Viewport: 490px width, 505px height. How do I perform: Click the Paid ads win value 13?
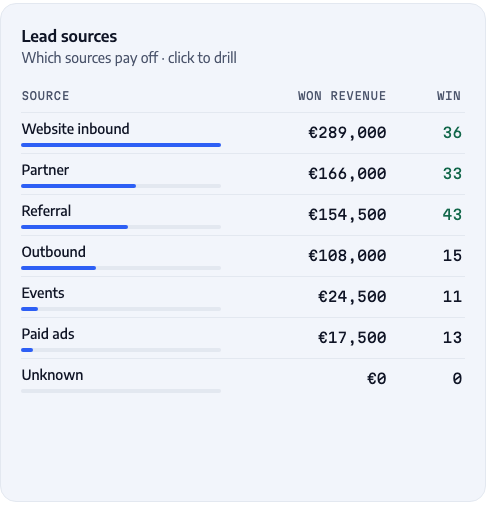[452, 338]
